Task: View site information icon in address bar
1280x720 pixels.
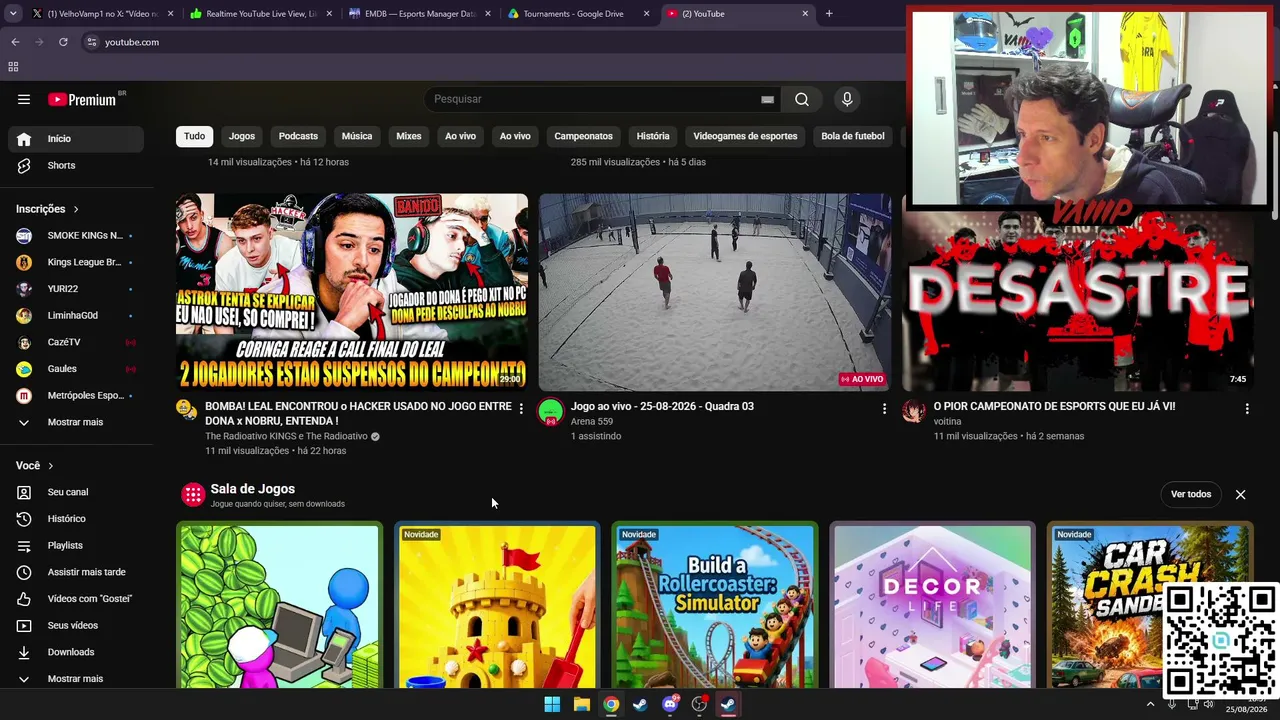Action: [91, 42]
